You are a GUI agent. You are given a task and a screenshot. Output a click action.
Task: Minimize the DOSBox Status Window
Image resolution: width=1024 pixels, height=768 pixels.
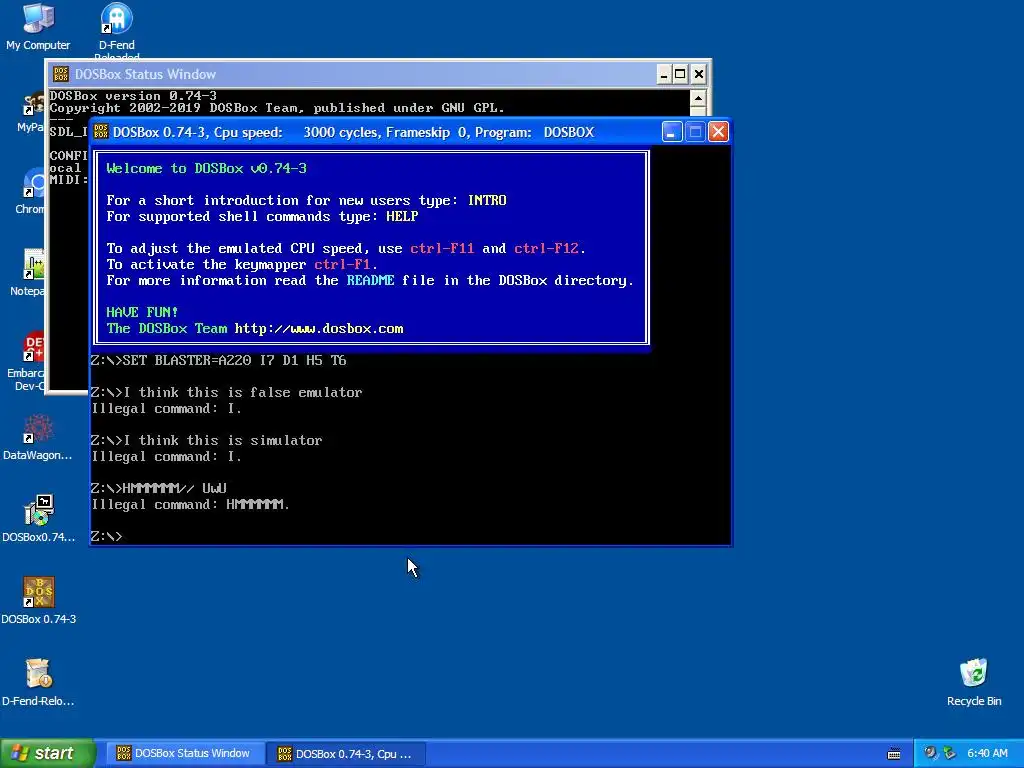664,74
